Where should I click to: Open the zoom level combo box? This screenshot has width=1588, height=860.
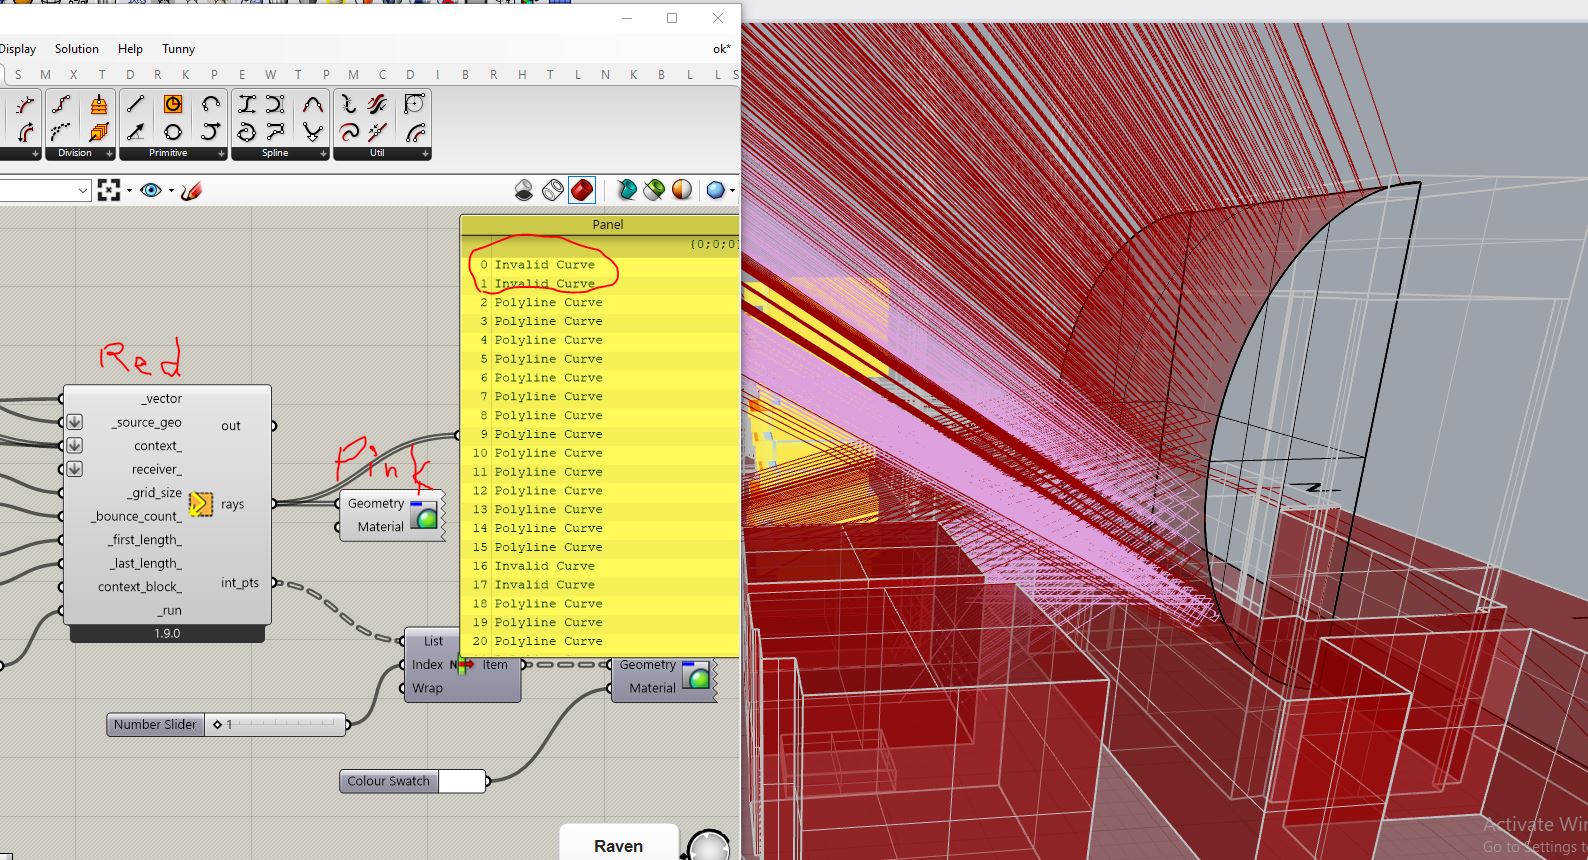pos(44,190)
